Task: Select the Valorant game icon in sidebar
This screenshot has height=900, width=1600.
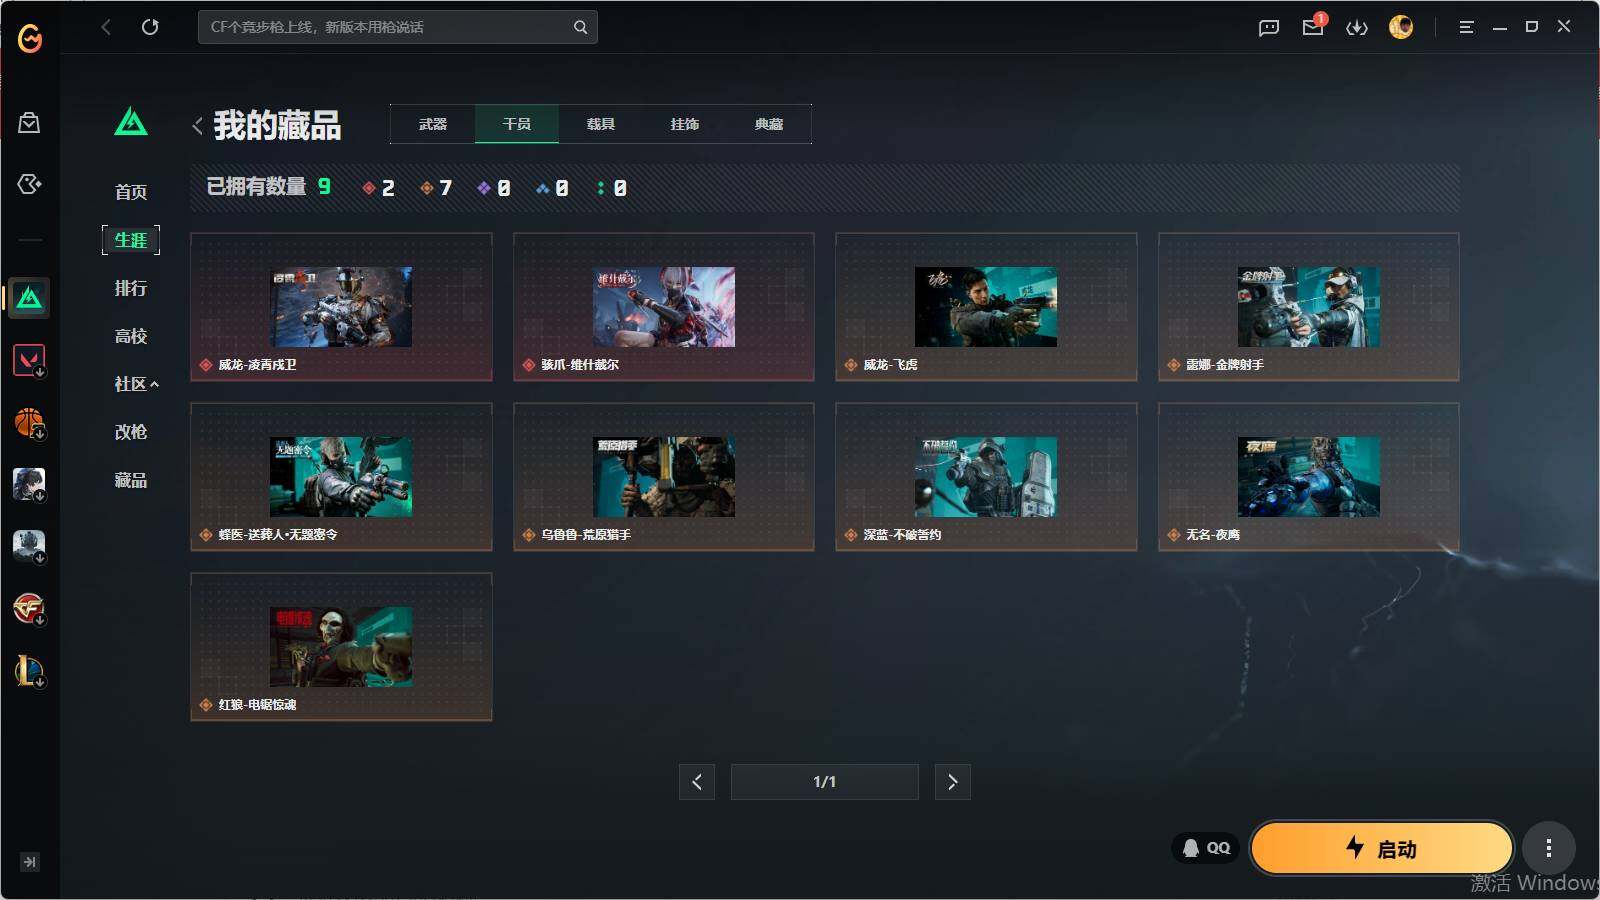Action: click(30, 360)
